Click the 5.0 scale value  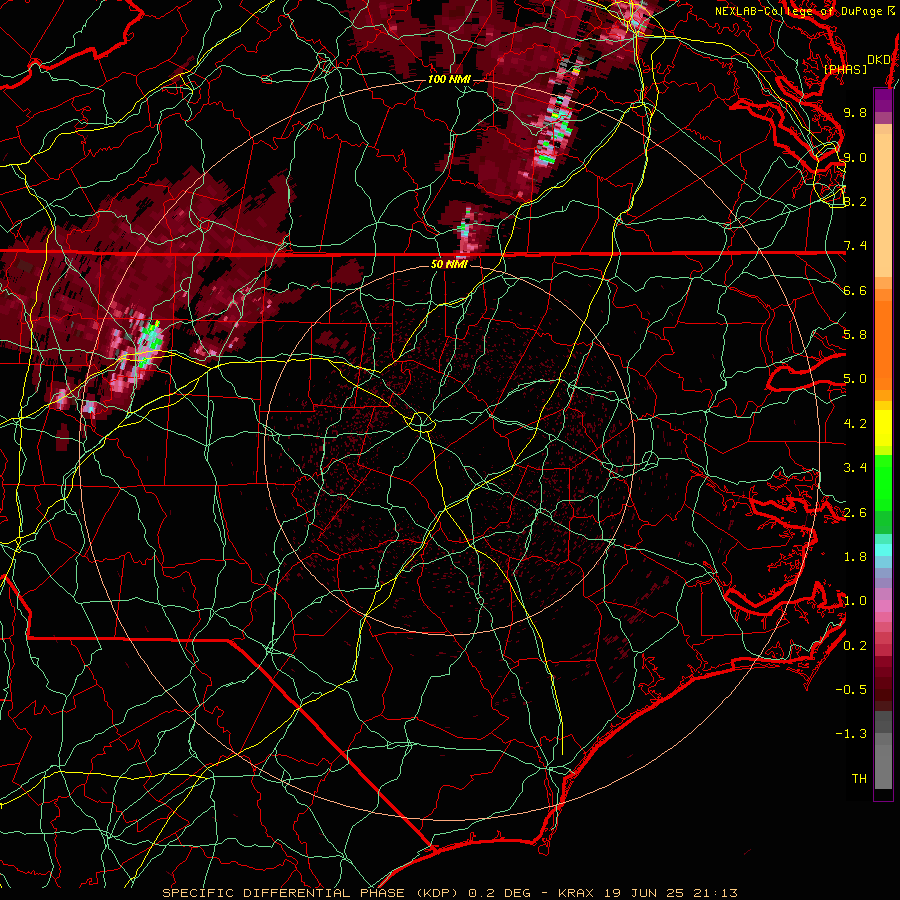click(855, 379)
